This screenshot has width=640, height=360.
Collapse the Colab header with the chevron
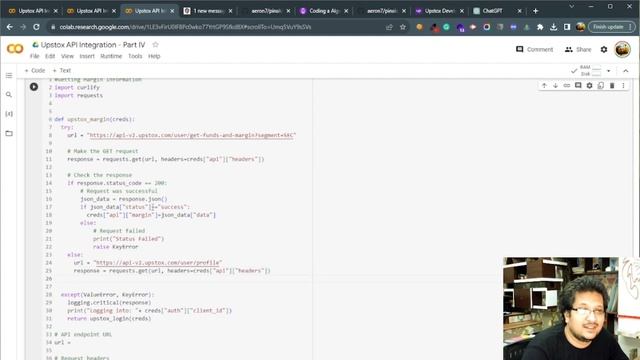point(626,71)
